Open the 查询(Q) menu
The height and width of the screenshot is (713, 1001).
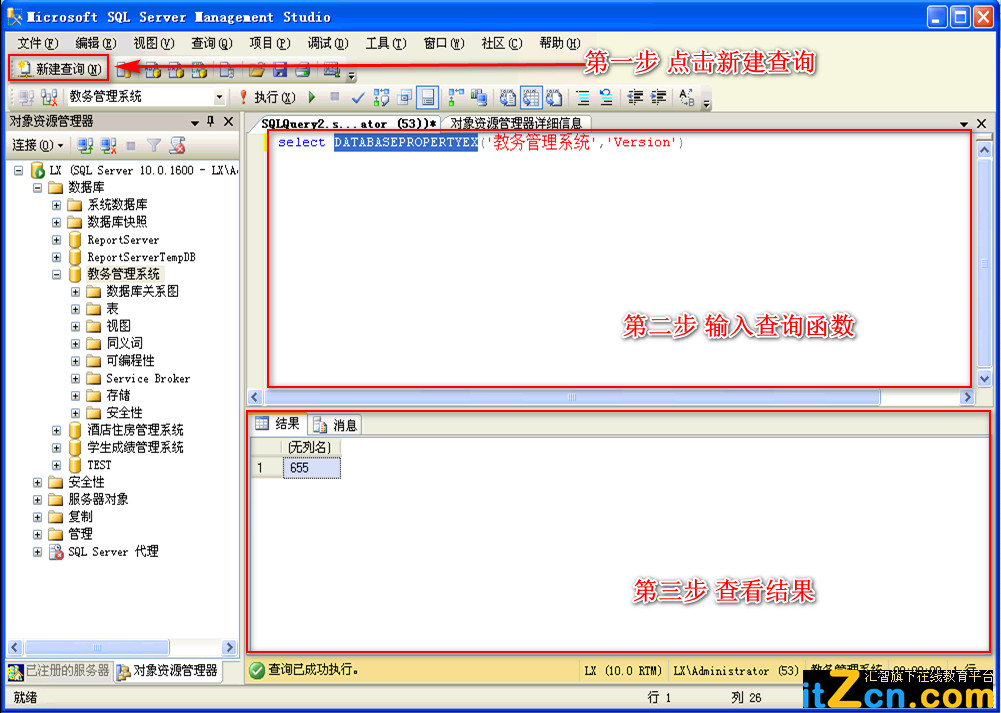(x=212, y=43)
